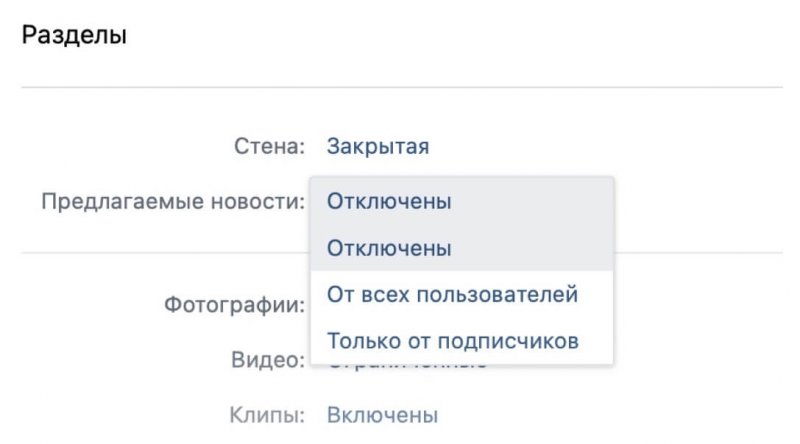Open the Стена dropdown showing Закрытая
Image resolution: width=800 pixels, height=444 pixels.
(x=377, y=148)
